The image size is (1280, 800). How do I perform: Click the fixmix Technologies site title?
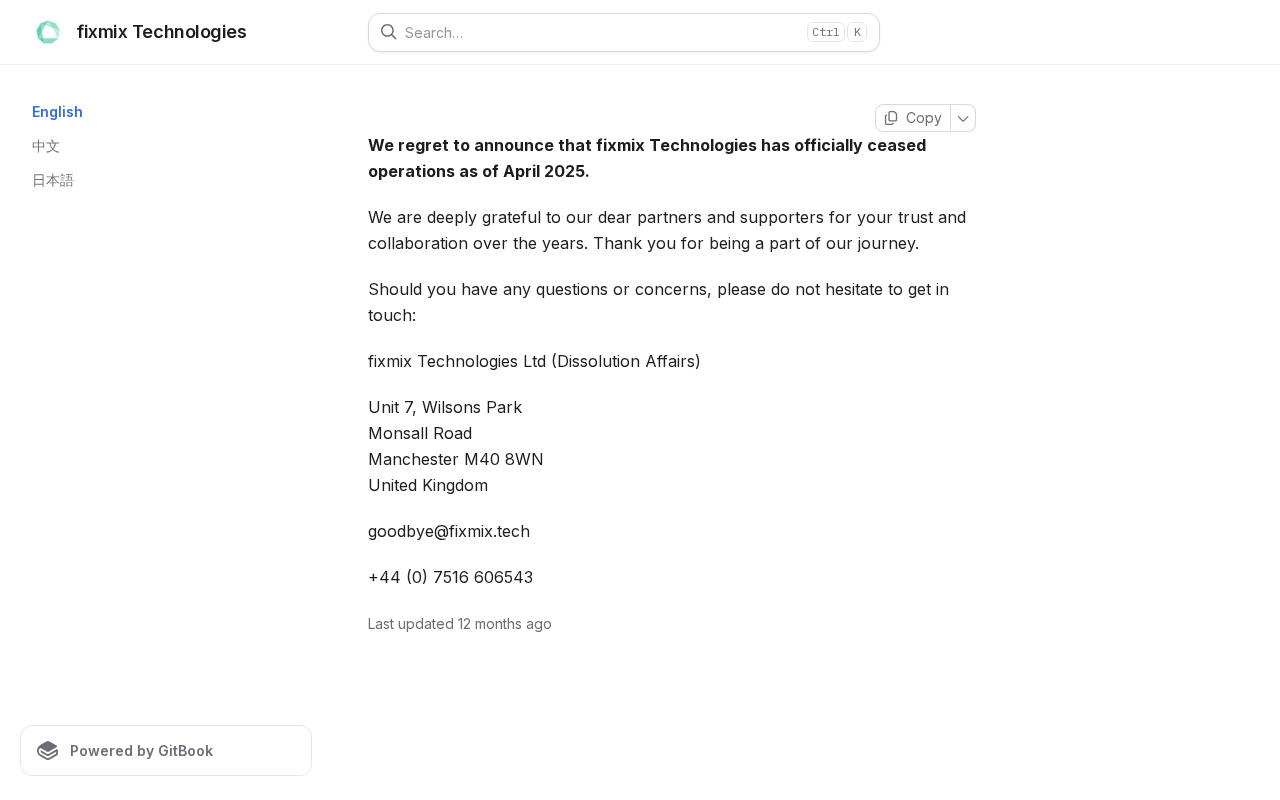[x=161, y=32]
